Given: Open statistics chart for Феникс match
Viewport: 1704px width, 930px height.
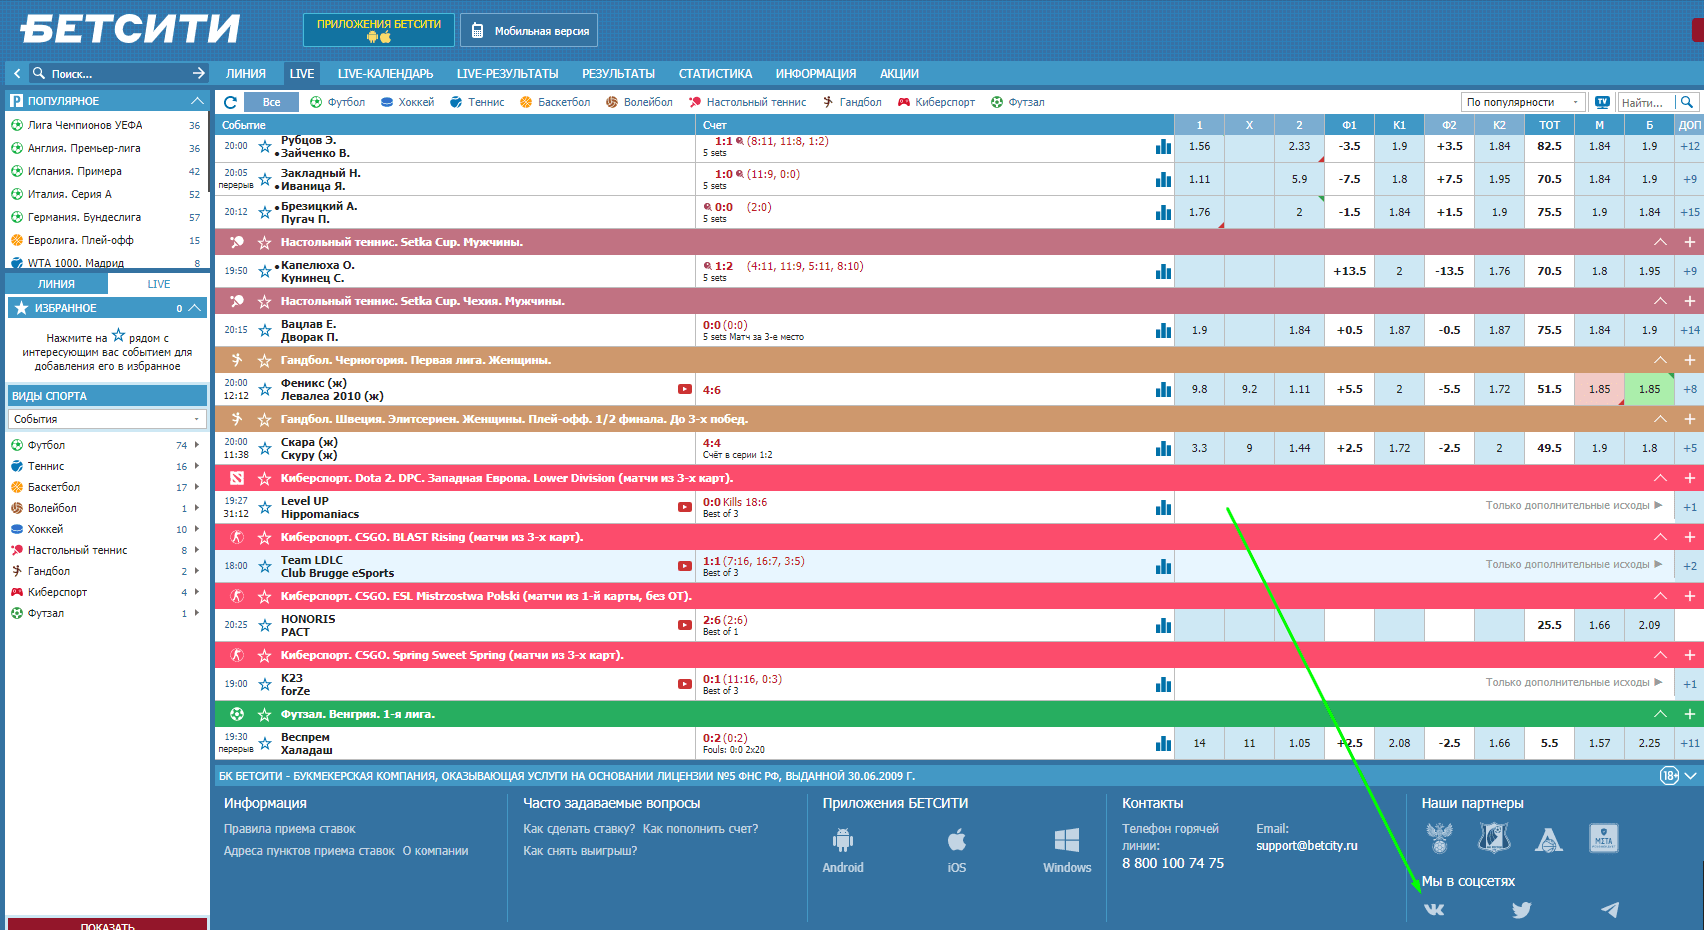Looking at the screenshot, I should click(x=1163, y=389).
